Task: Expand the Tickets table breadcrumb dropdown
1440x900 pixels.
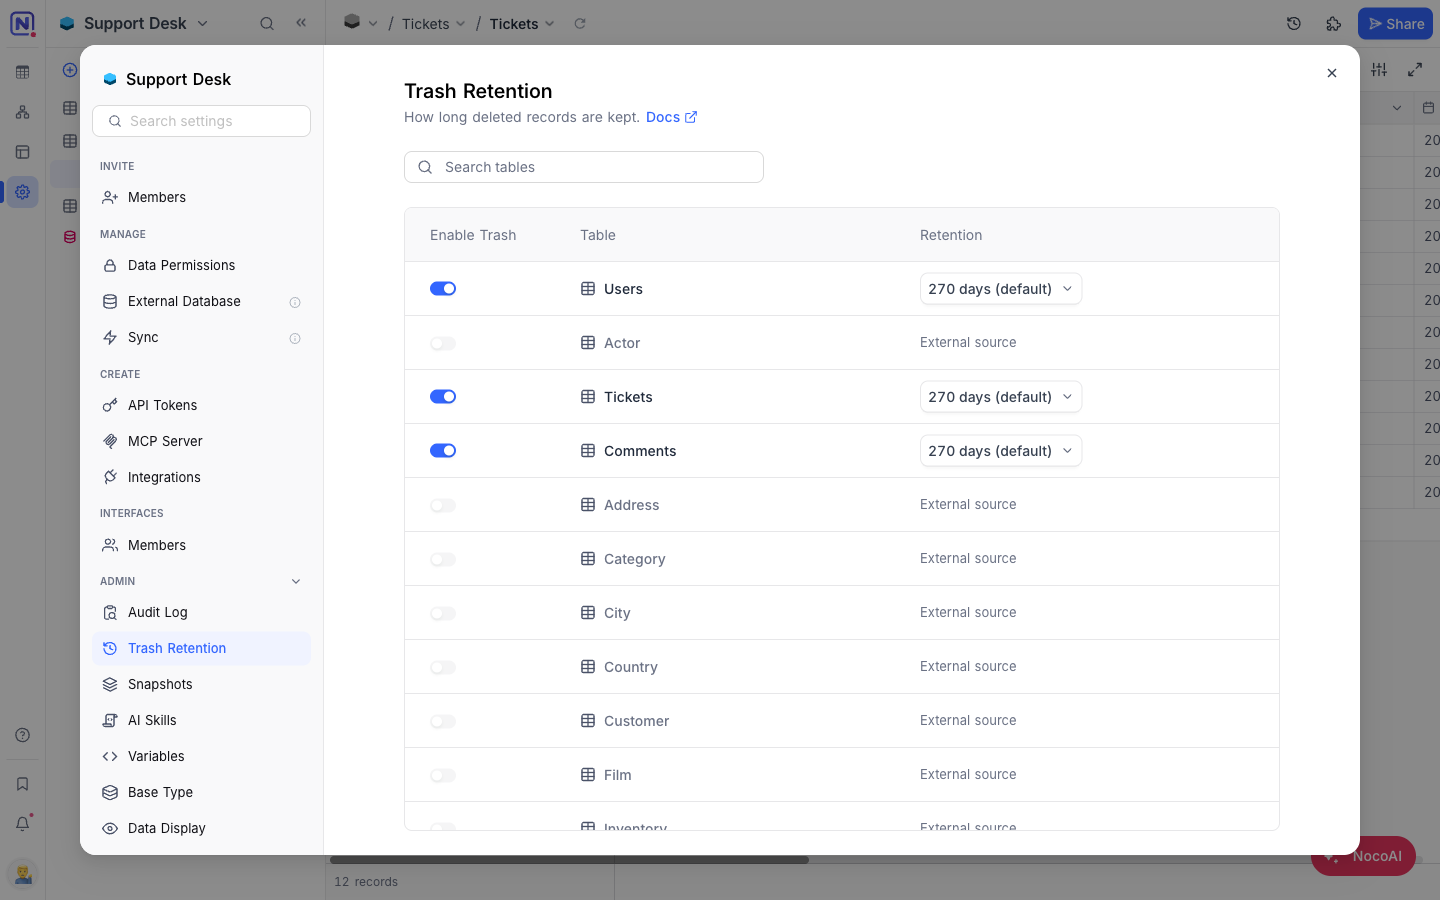Action: tap(460, 24)
